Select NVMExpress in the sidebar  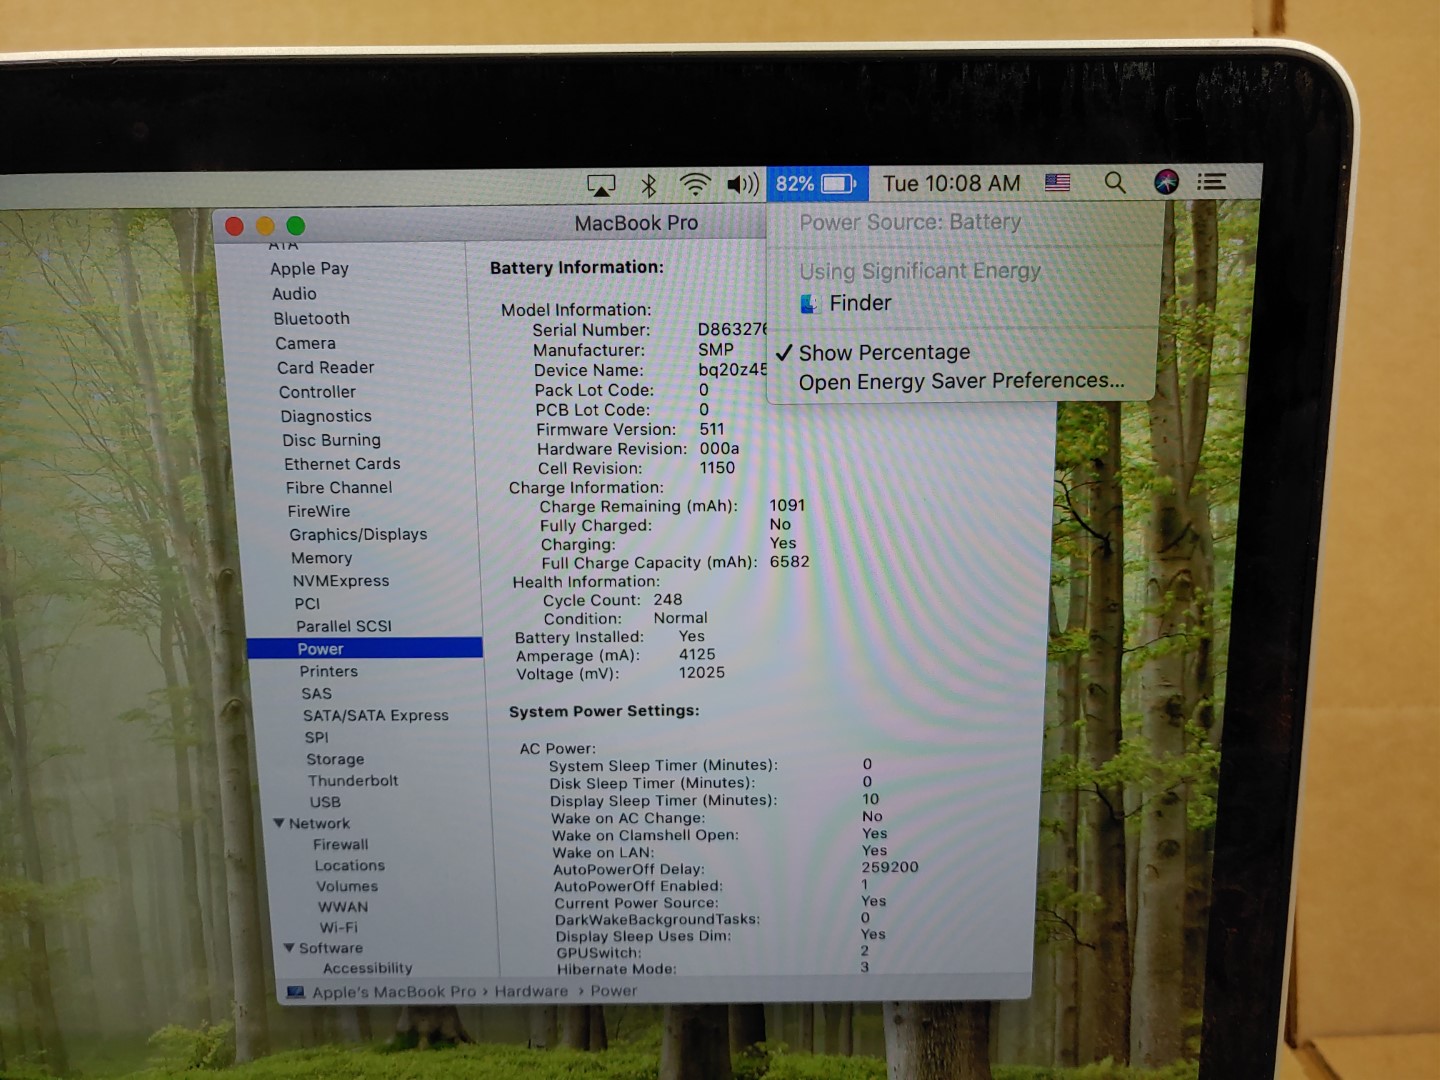coord(341,581)
